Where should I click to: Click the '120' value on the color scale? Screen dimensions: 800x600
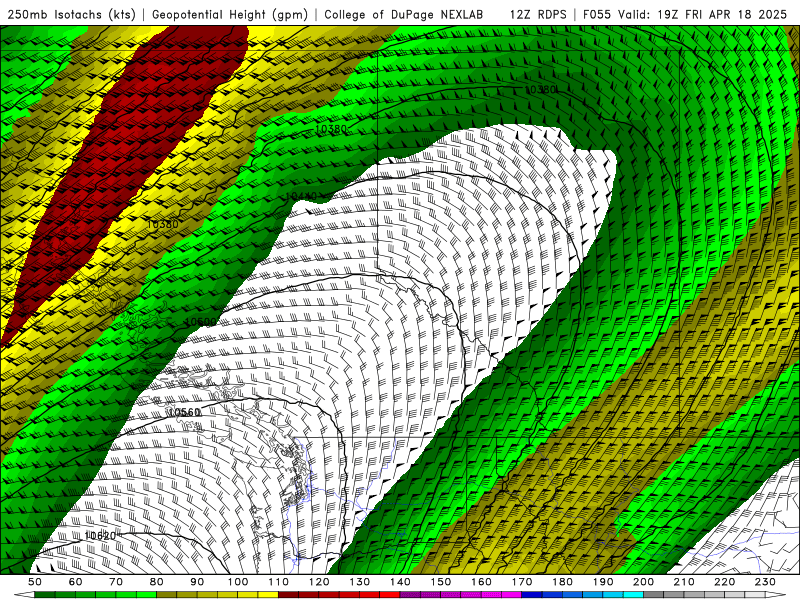319,582
